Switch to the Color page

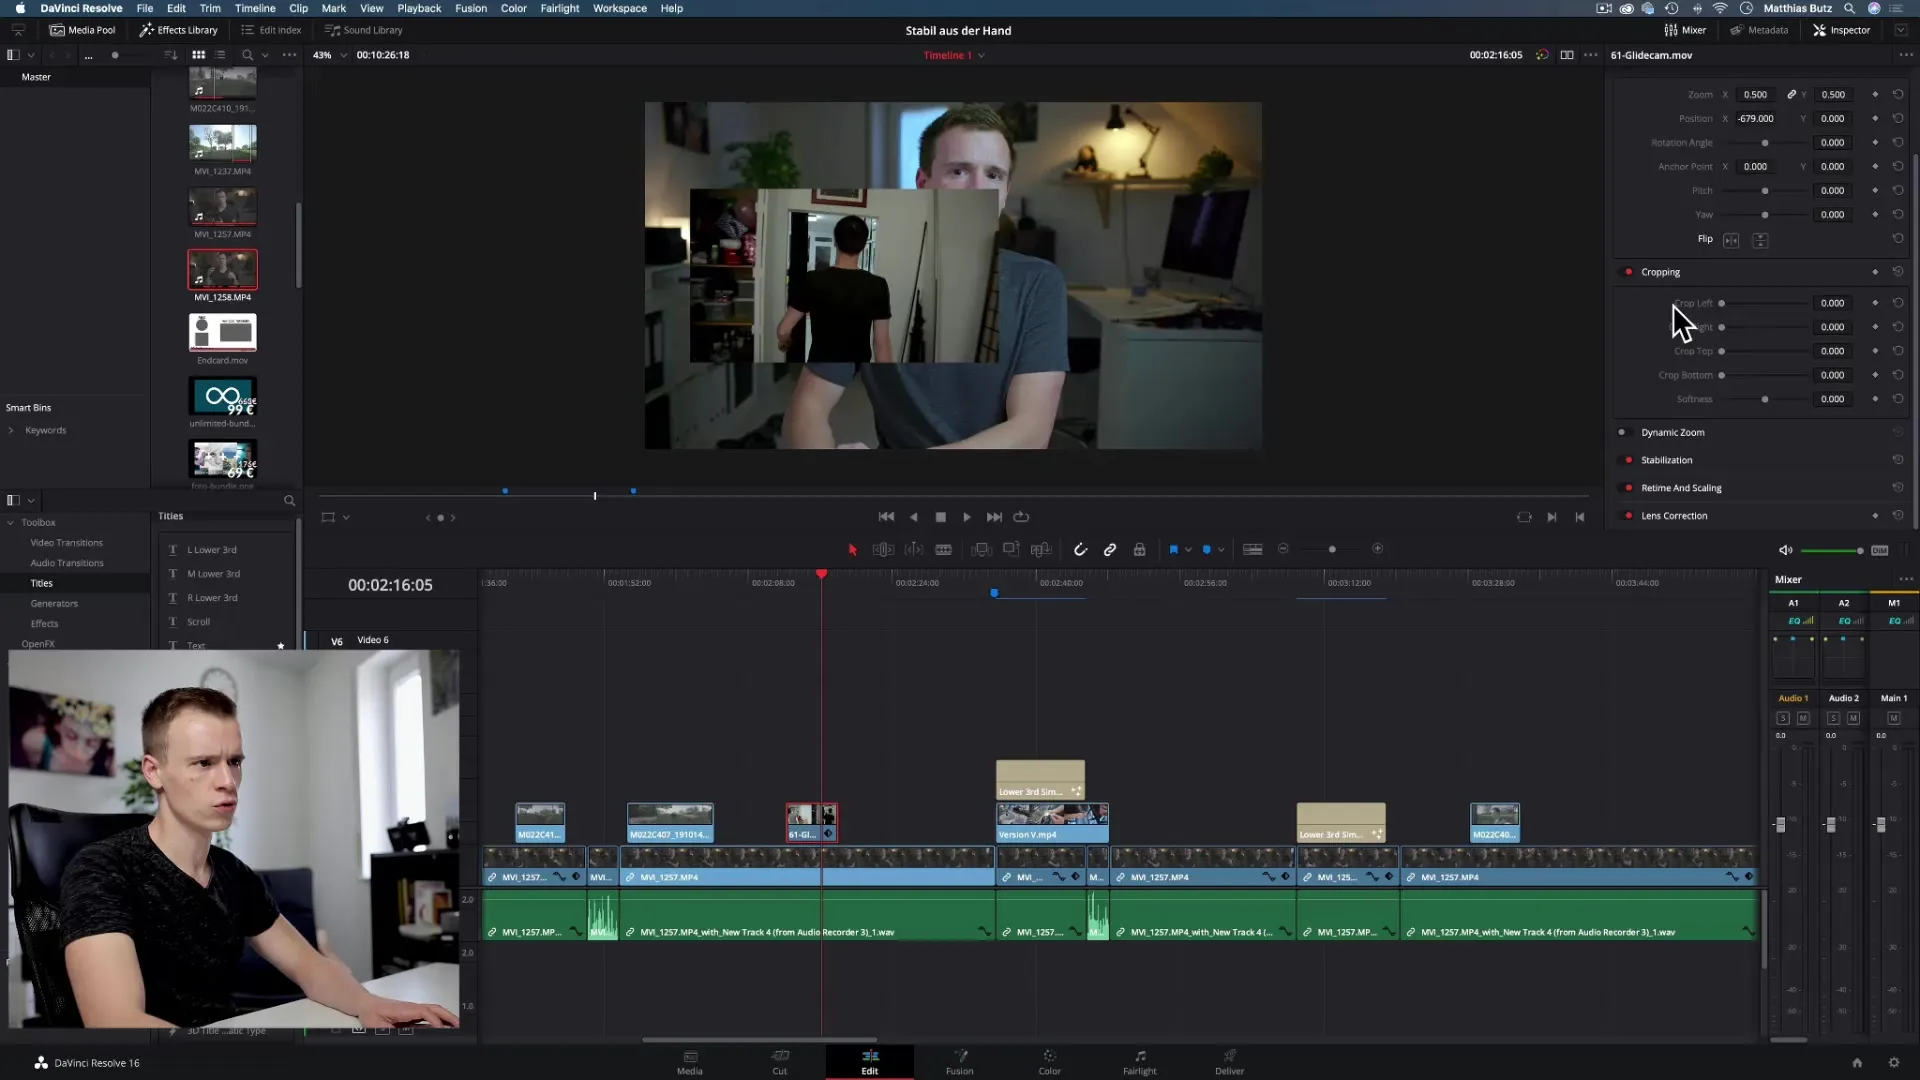click(x=1049, y=1062)
